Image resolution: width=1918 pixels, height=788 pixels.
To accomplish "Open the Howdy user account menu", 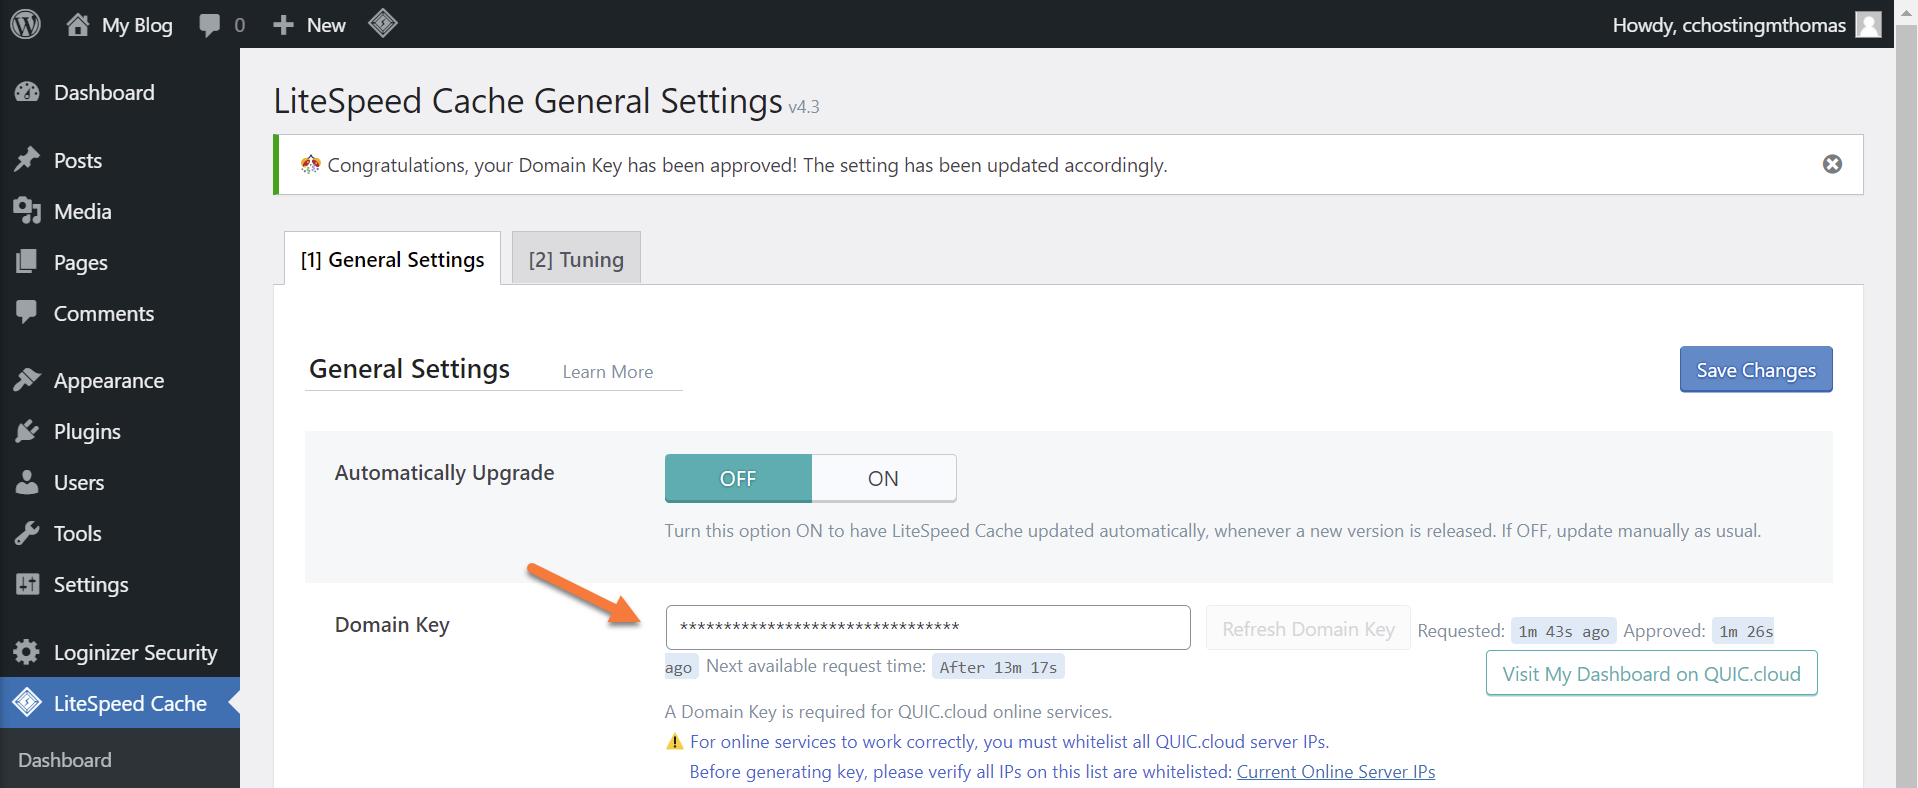I will (x=1745, y=25).
